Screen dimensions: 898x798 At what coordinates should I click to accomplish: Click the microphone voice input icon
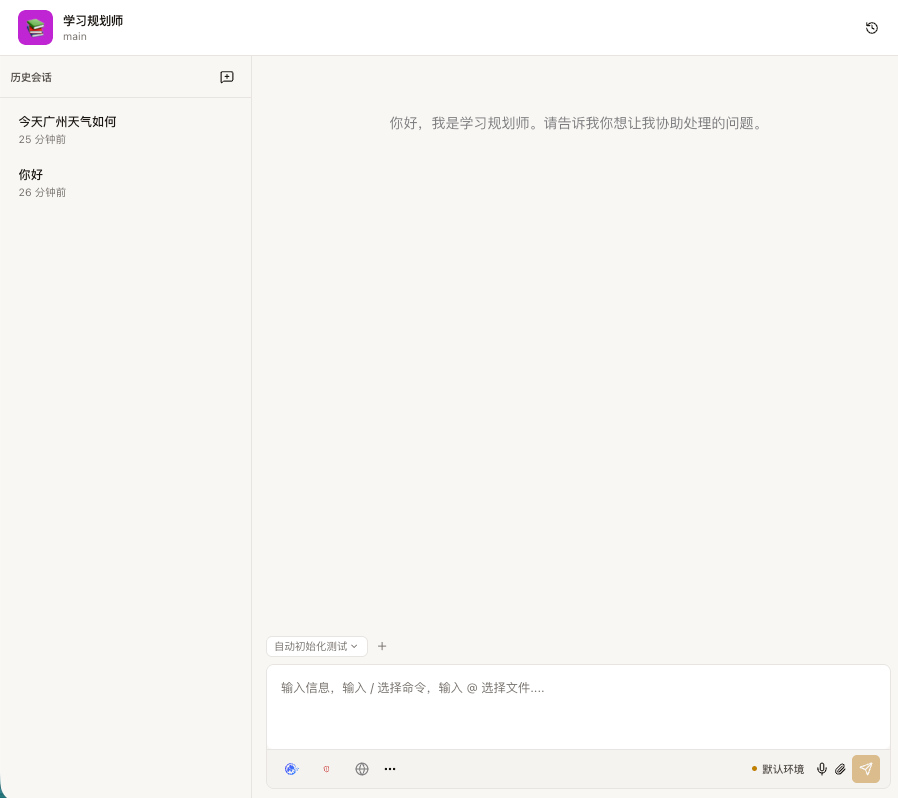822,769
